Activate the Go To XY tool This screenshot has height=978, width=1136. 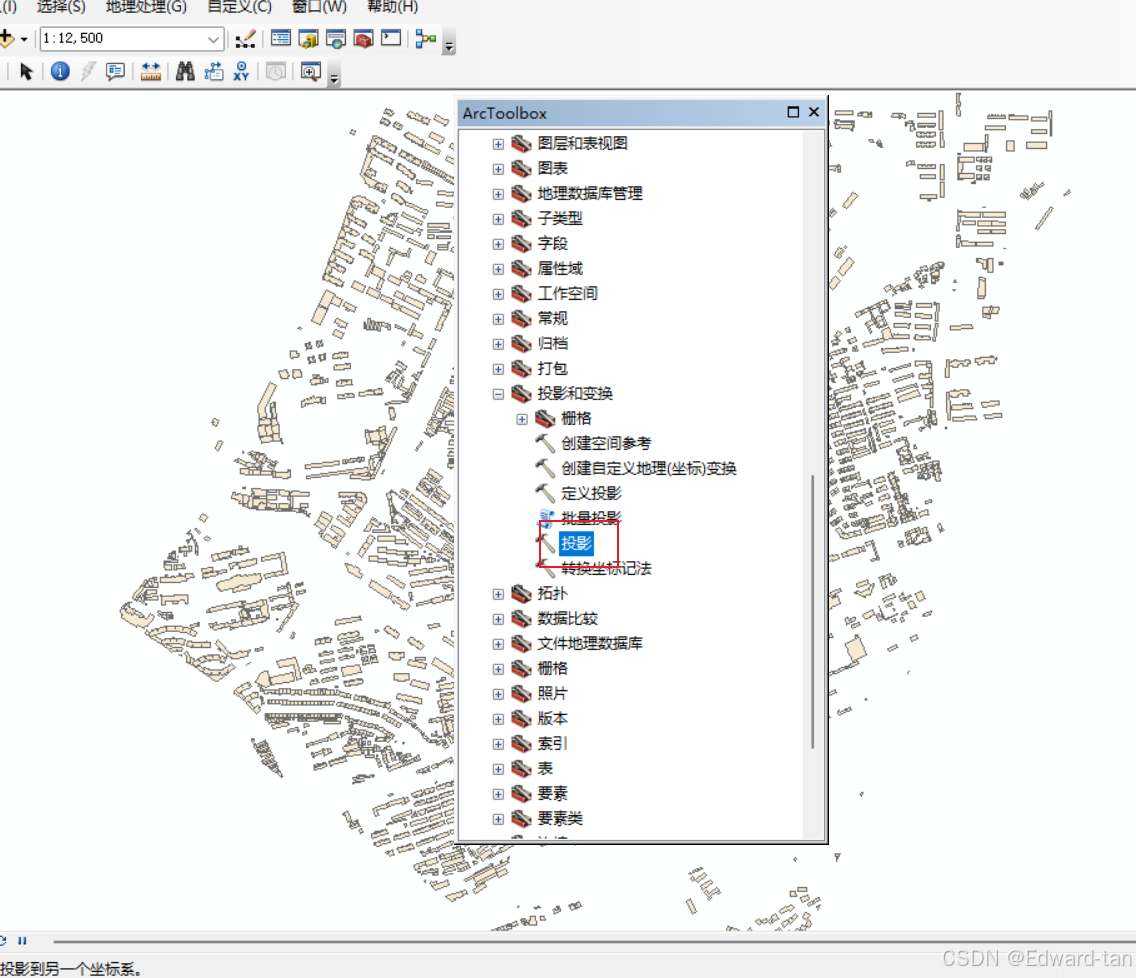tap(241, 71)
